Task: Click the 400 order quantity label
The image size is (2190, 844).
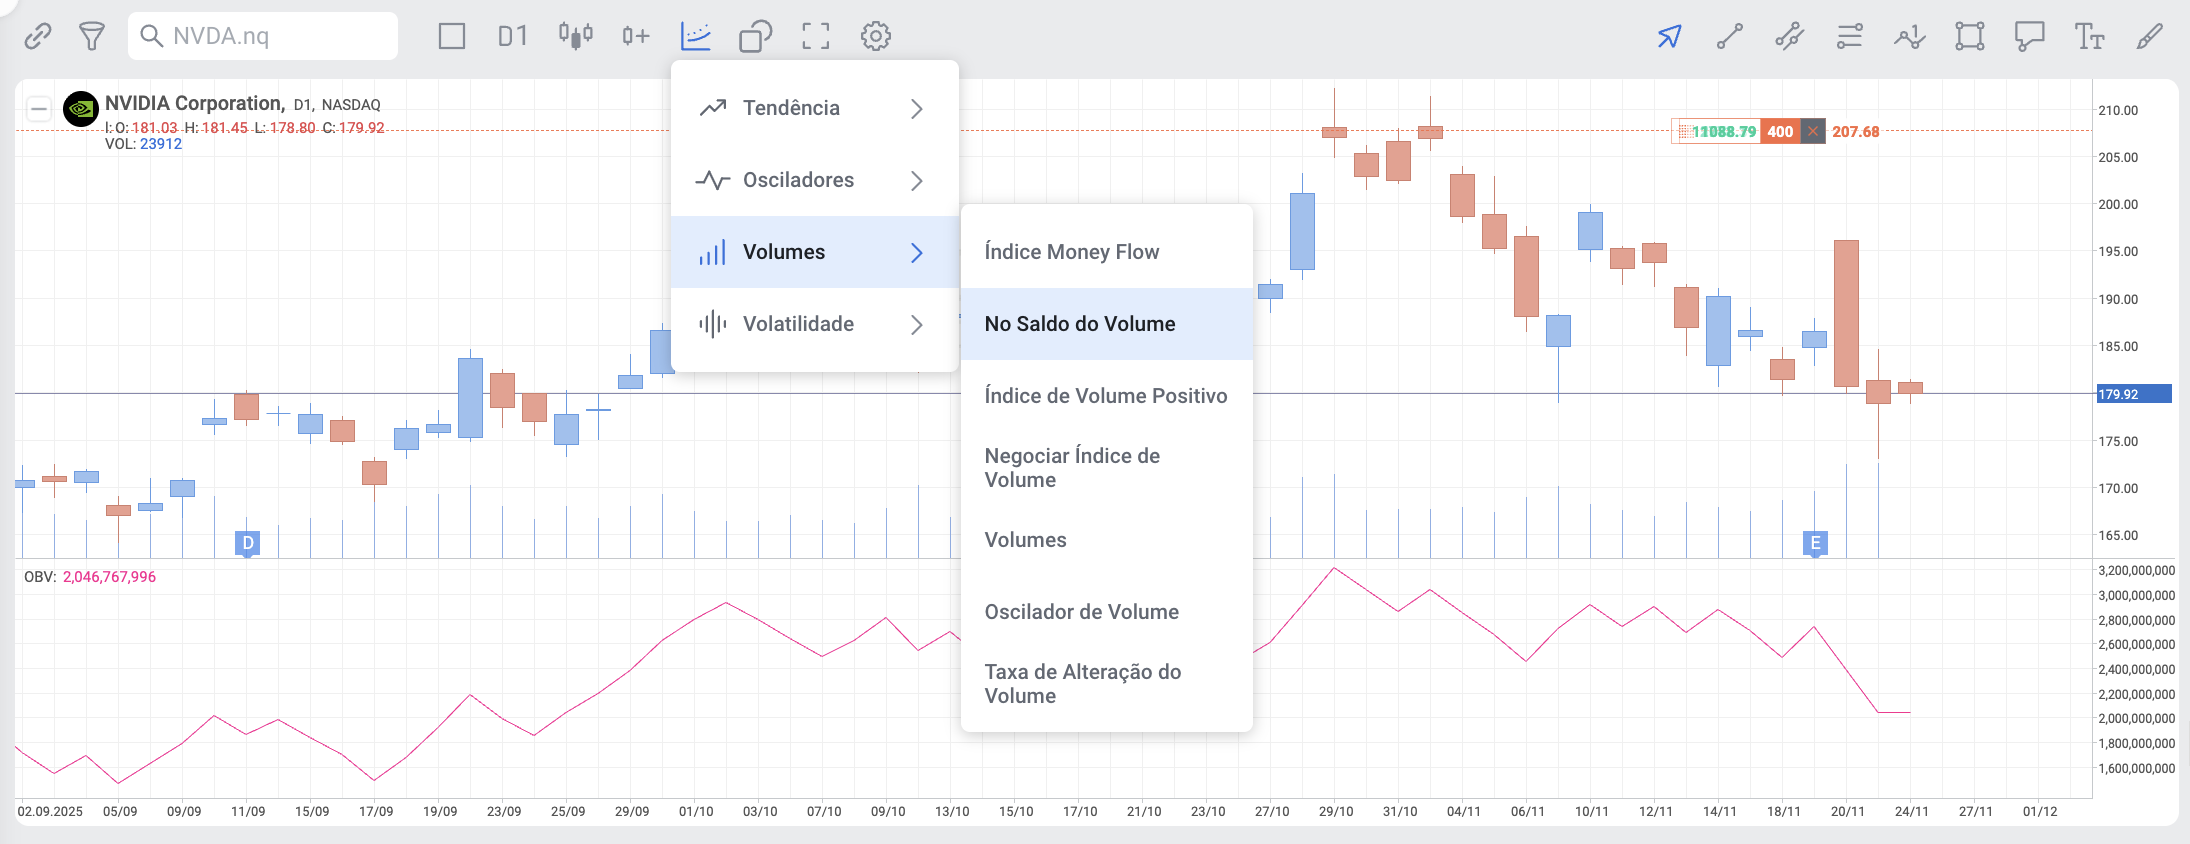Action: tap(1780, 132)
